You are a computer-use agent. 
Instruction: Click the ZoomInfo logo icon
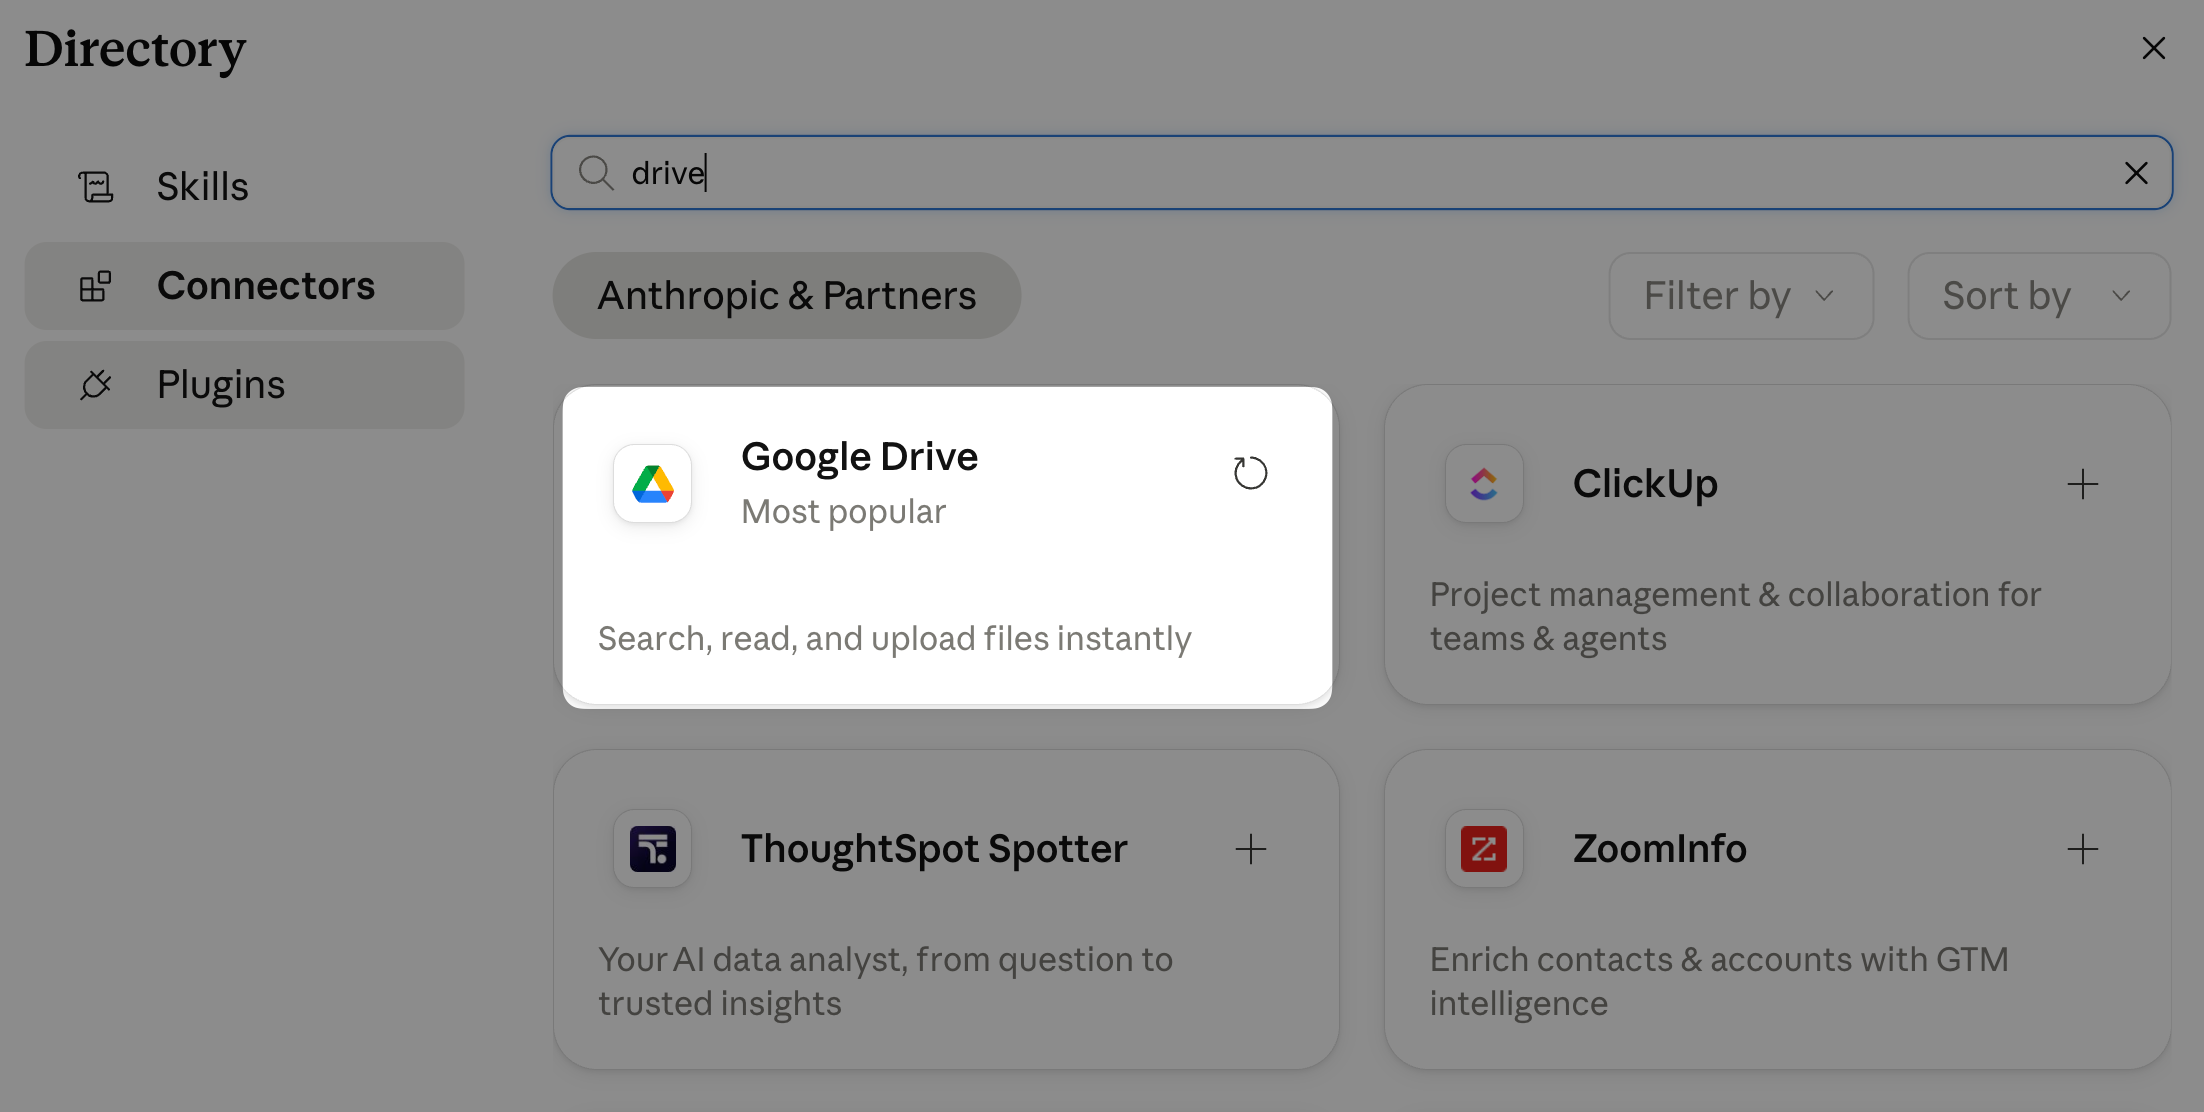tap(1484, 849)
